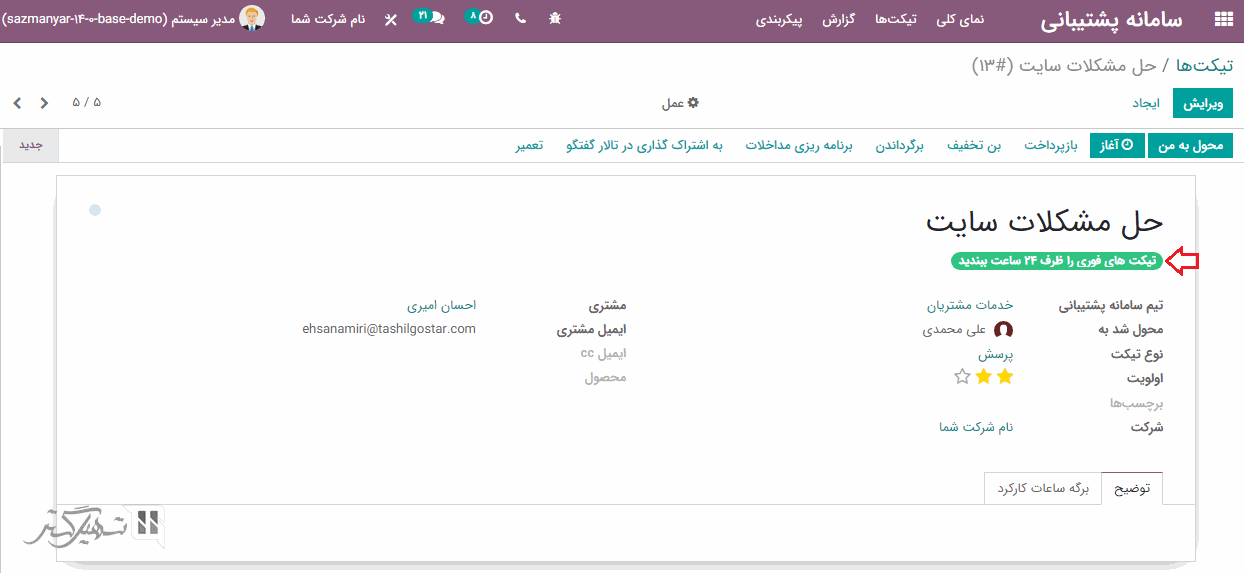Set priority to the first star
1244x573 pixels.
[x=1005, y=376]
